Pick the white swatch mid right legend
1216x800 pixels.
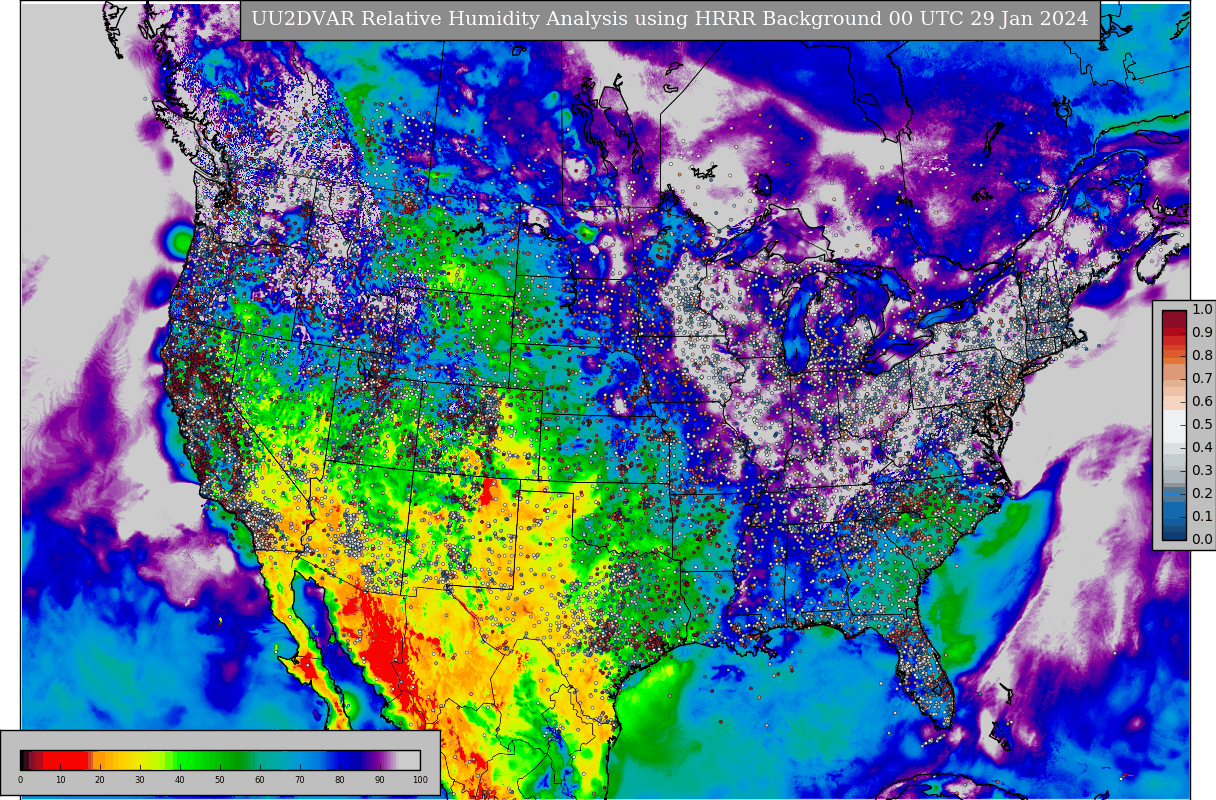(x=1174, y=425)
